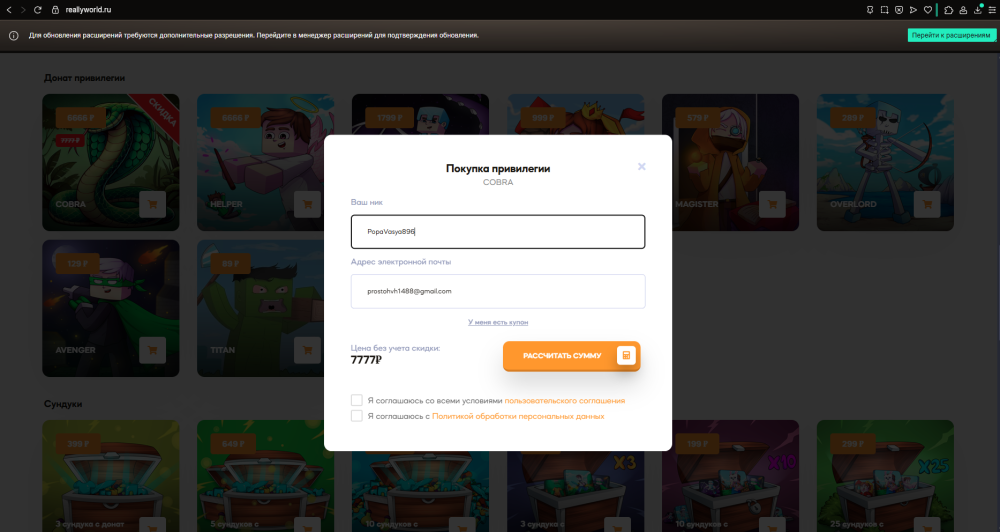Screen dimensions: 1000x532
Task: Click the reallyworld.ru address bar
Action: (x=88, y=10)
